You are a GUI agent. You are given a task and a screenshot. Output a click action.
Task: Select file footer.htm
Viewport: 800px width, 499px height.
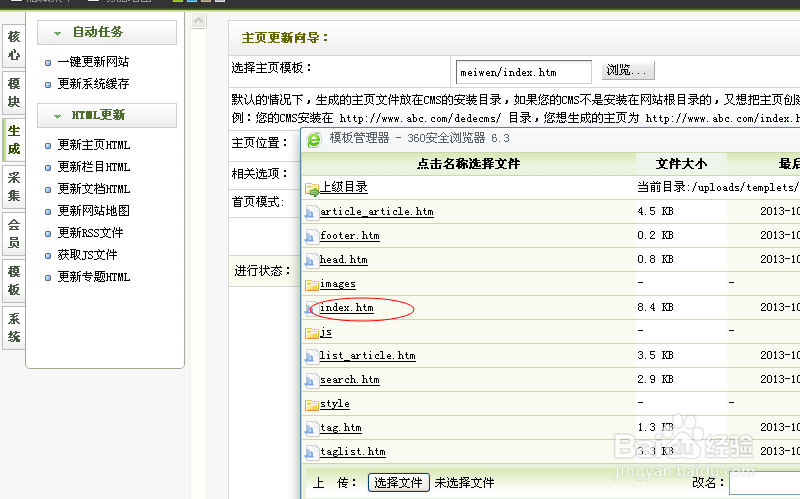point(349,236)
